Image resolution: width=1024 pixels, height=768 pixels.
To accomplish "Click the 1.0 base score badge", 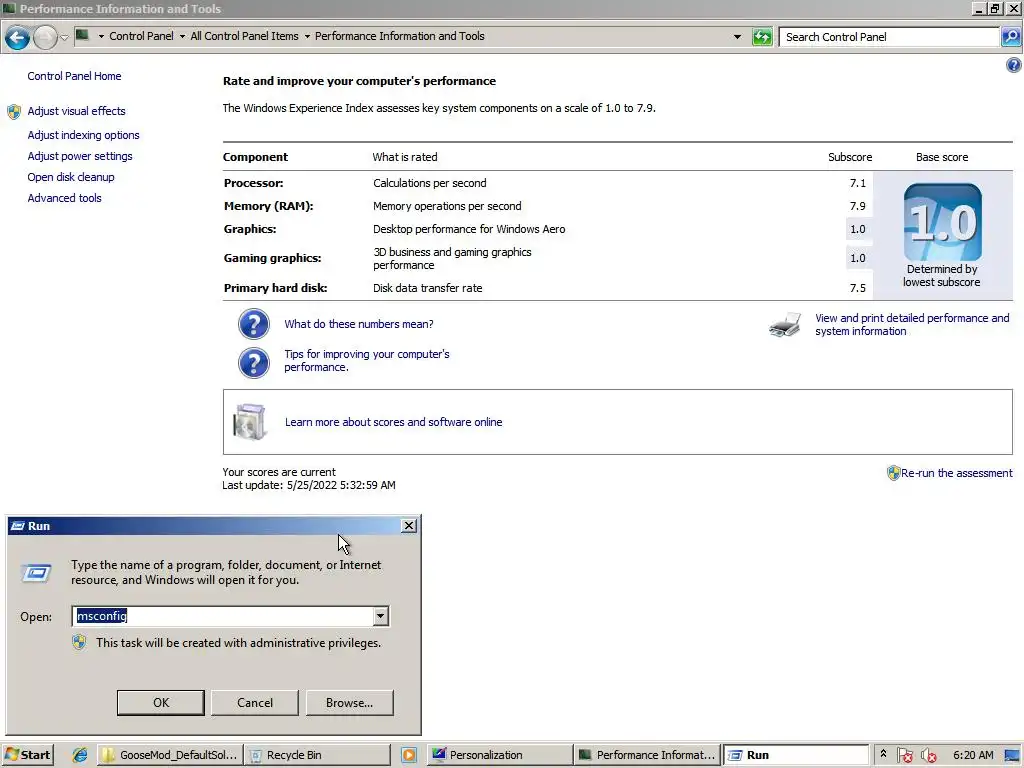I will 942,222.
